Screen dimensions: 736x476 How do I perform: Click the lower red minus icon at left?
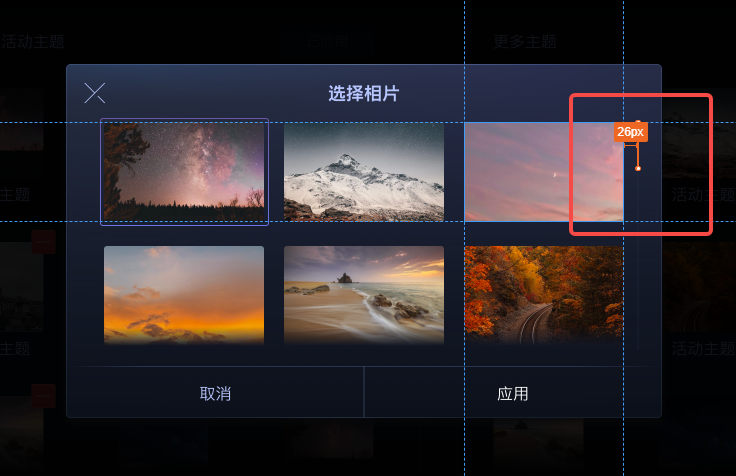tap(44, 396)
